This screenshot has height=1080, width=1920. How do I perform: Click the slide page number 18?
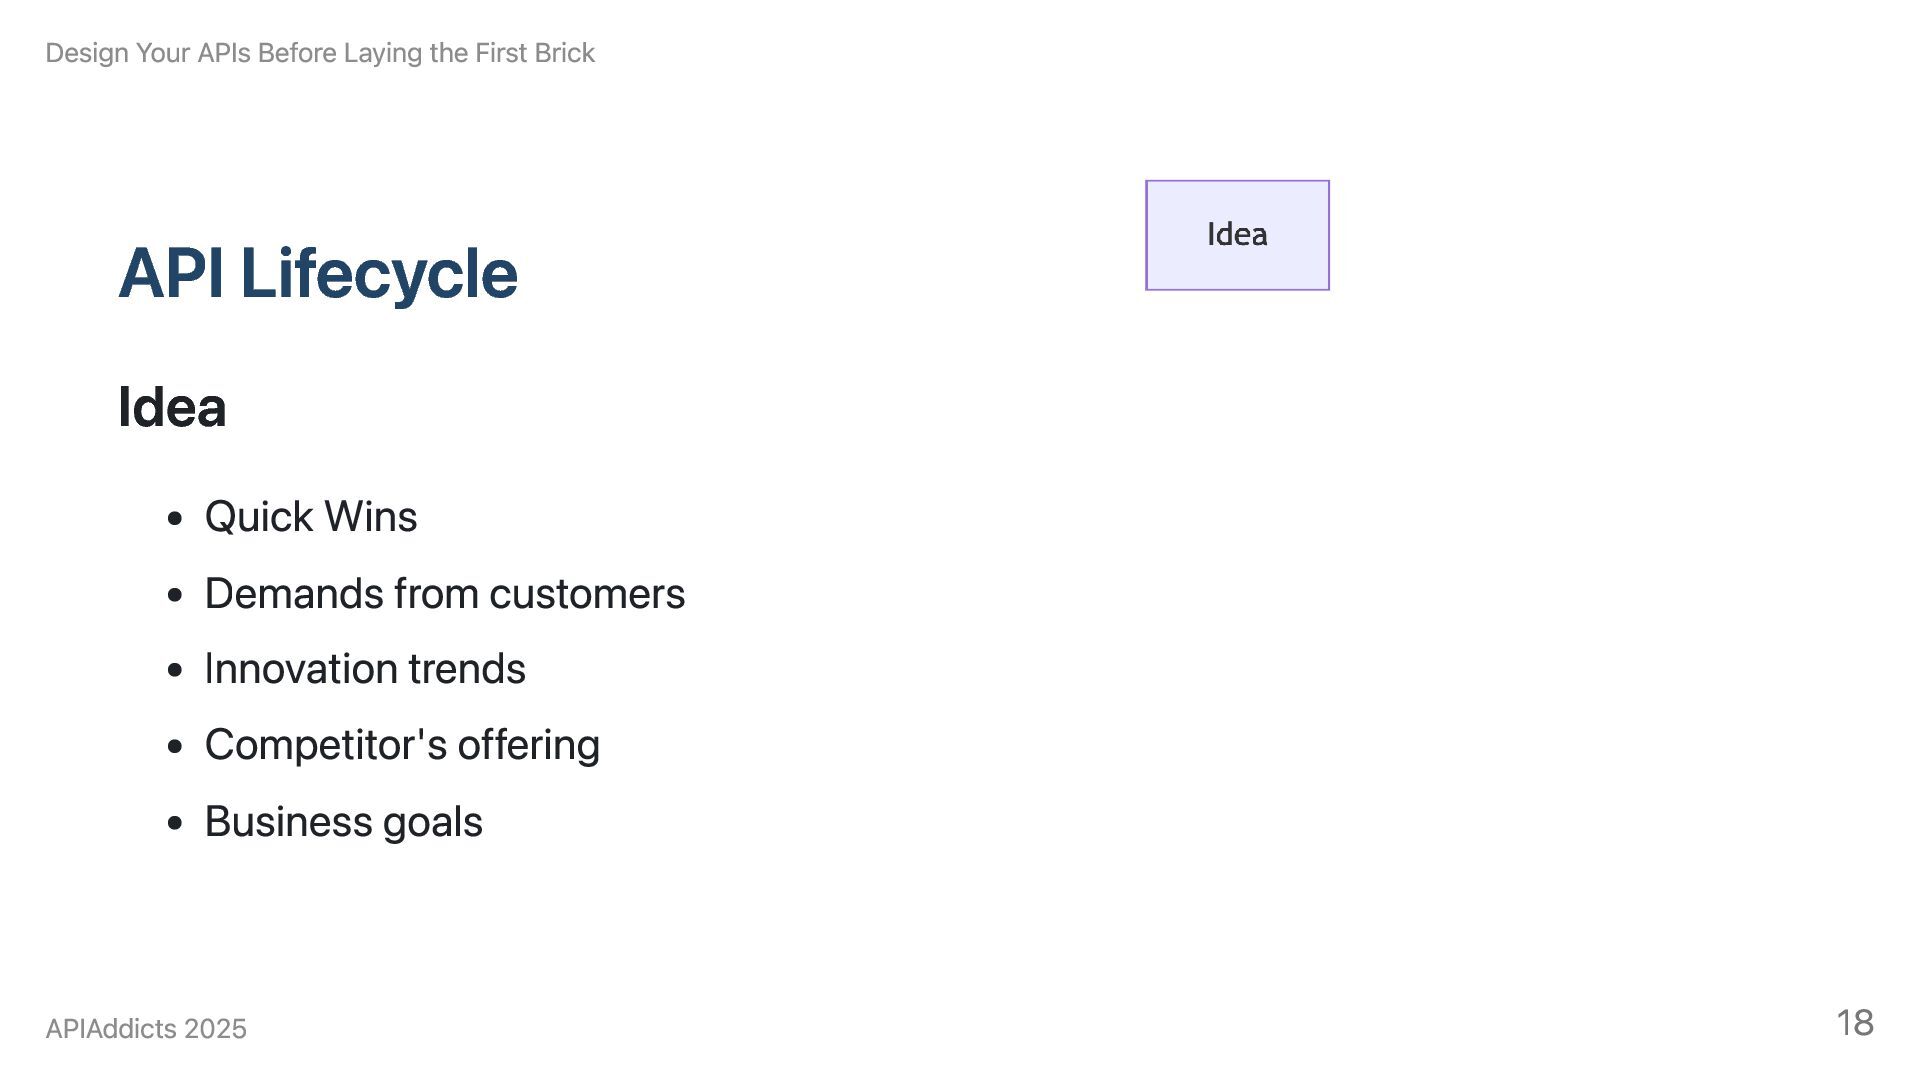(1854, 1023)
